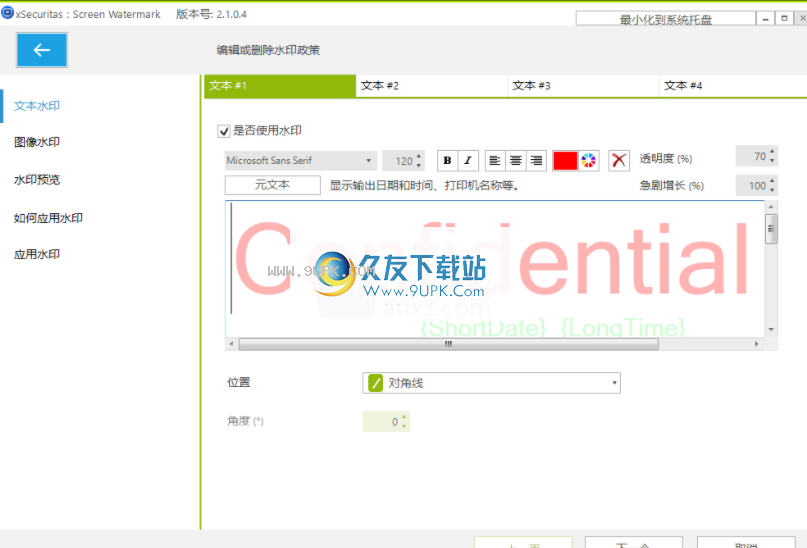Viewport: 807px width, 548px height.
Task: Click the 元文本 button
Action: coord(273,185)
